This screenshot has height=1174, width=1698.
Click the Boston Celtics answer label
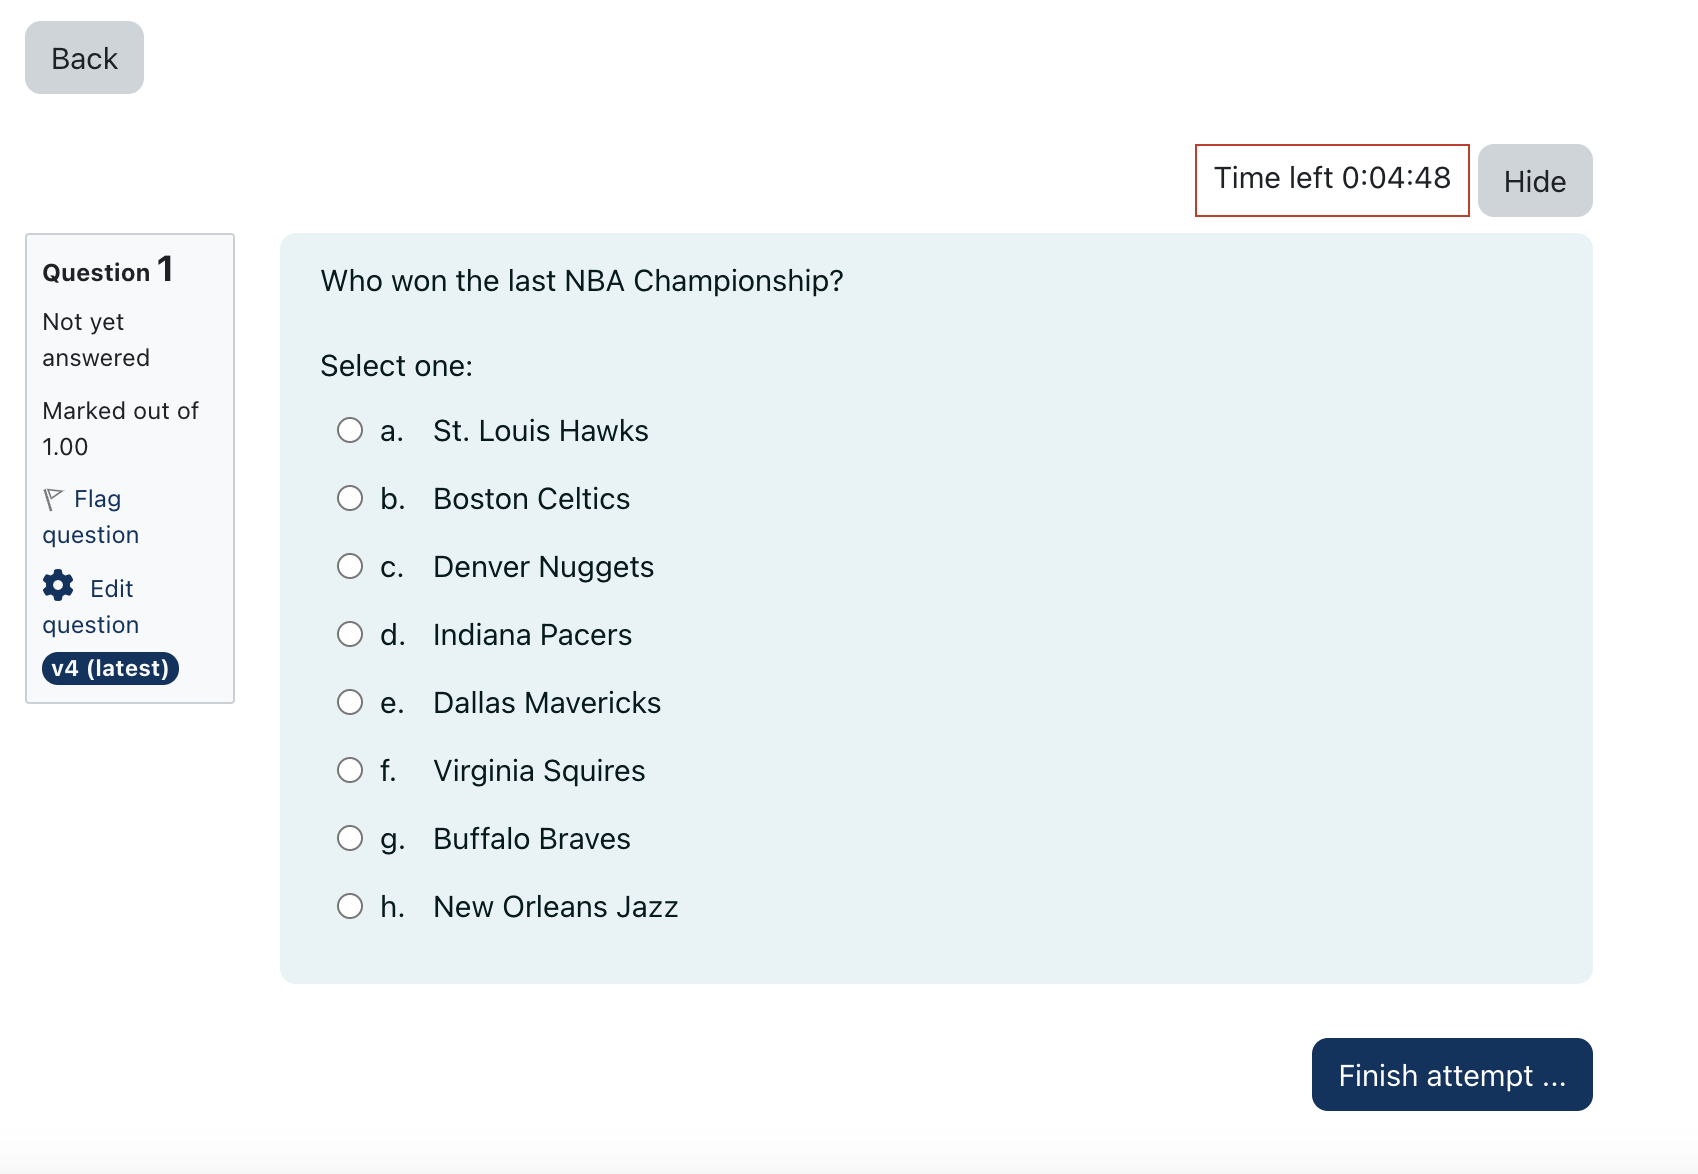531,499
